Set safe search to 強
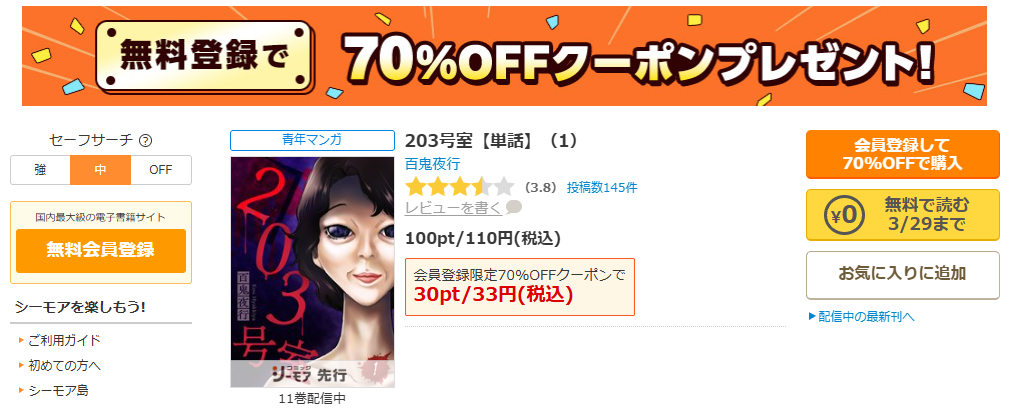This screenshot has width=1011, height=408. (x=40, y=170)
